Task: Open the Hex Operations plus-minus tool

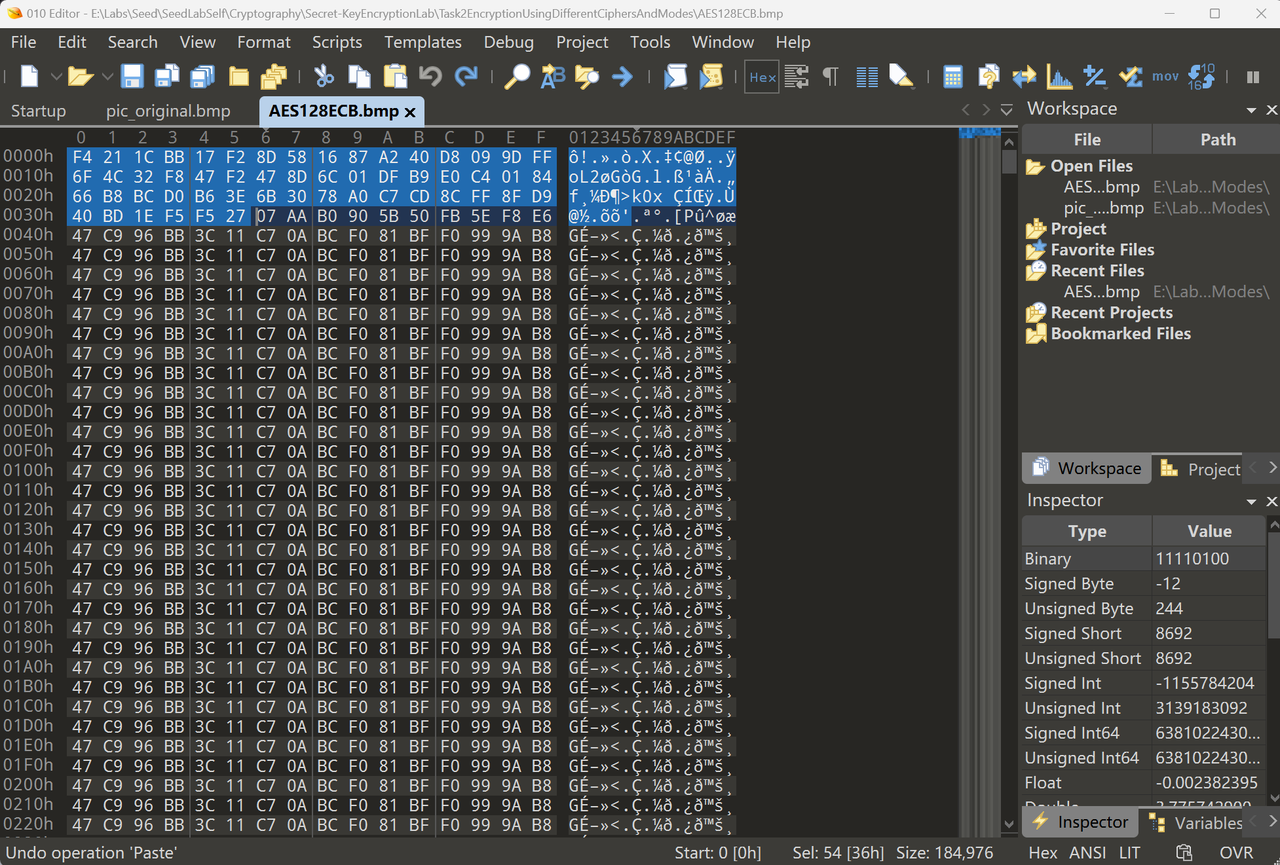Action: click(x=1094, y=77)
